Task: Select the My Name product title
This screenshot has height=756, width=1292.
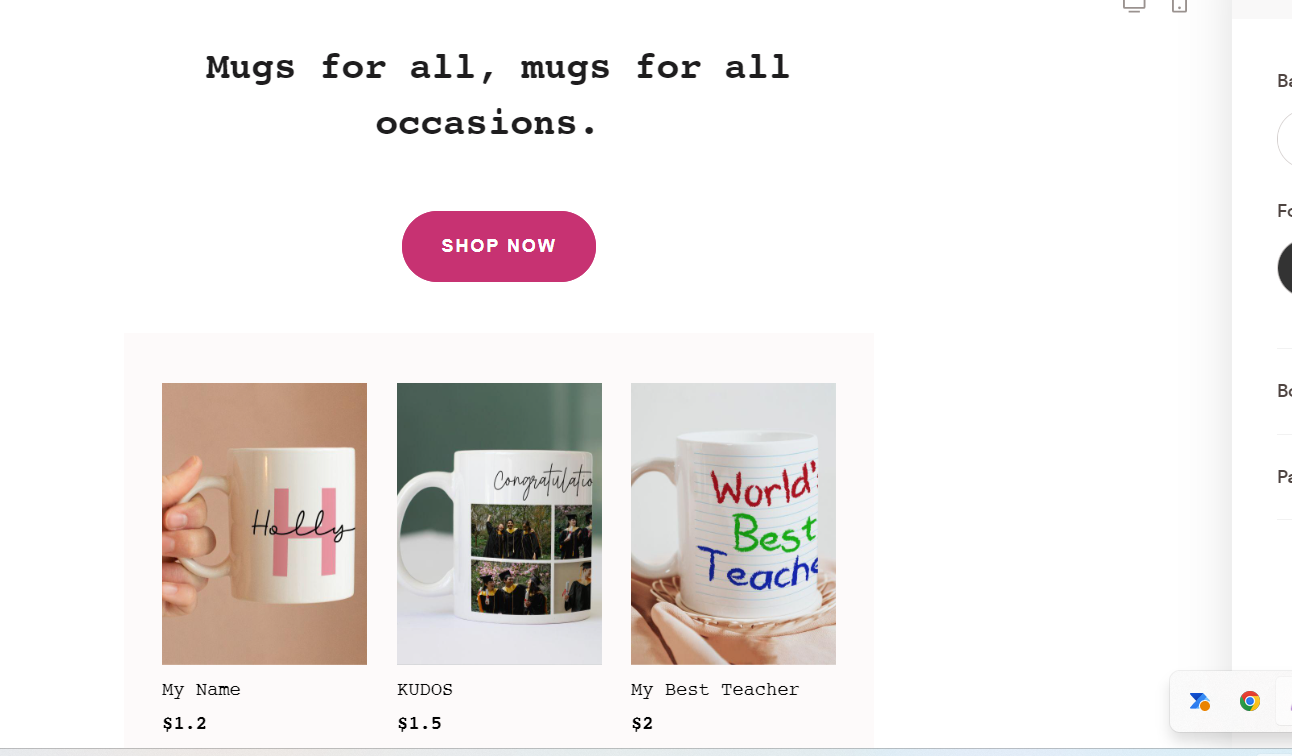Action: coord(201,690)
